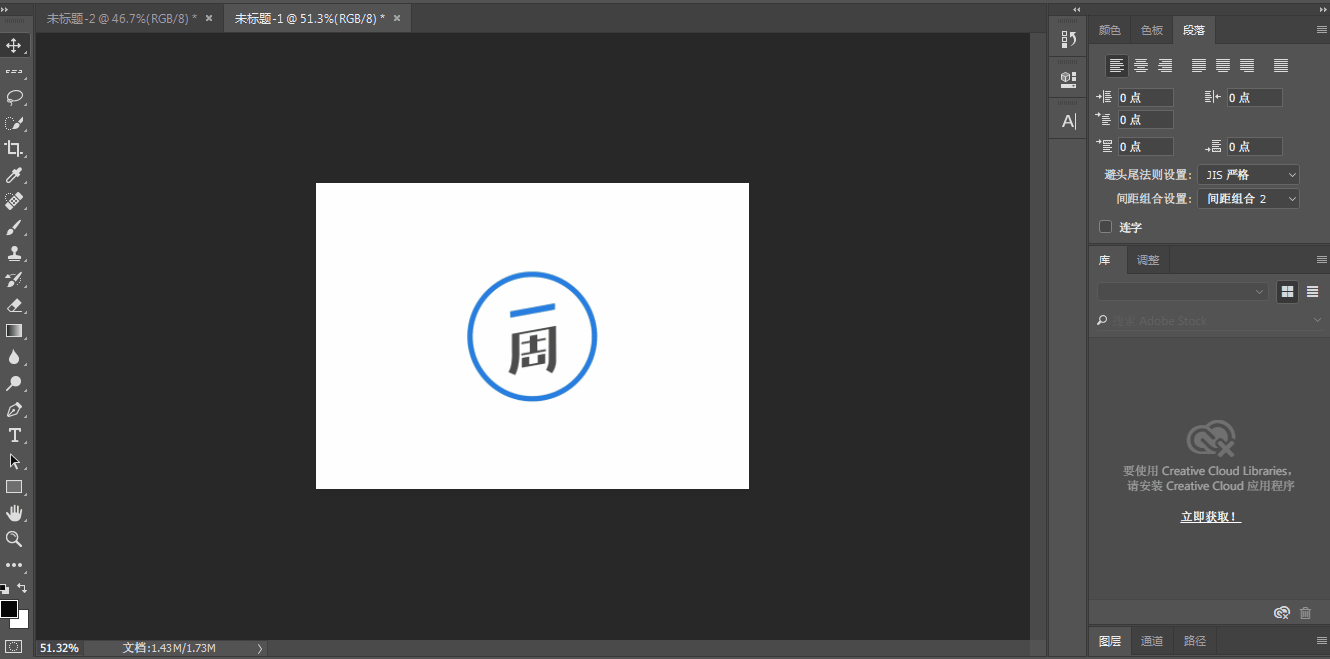Screen dimensions: 1330x659
Task: Select the Blur tool
Action: pyautogui.click(x=14, y=357)
